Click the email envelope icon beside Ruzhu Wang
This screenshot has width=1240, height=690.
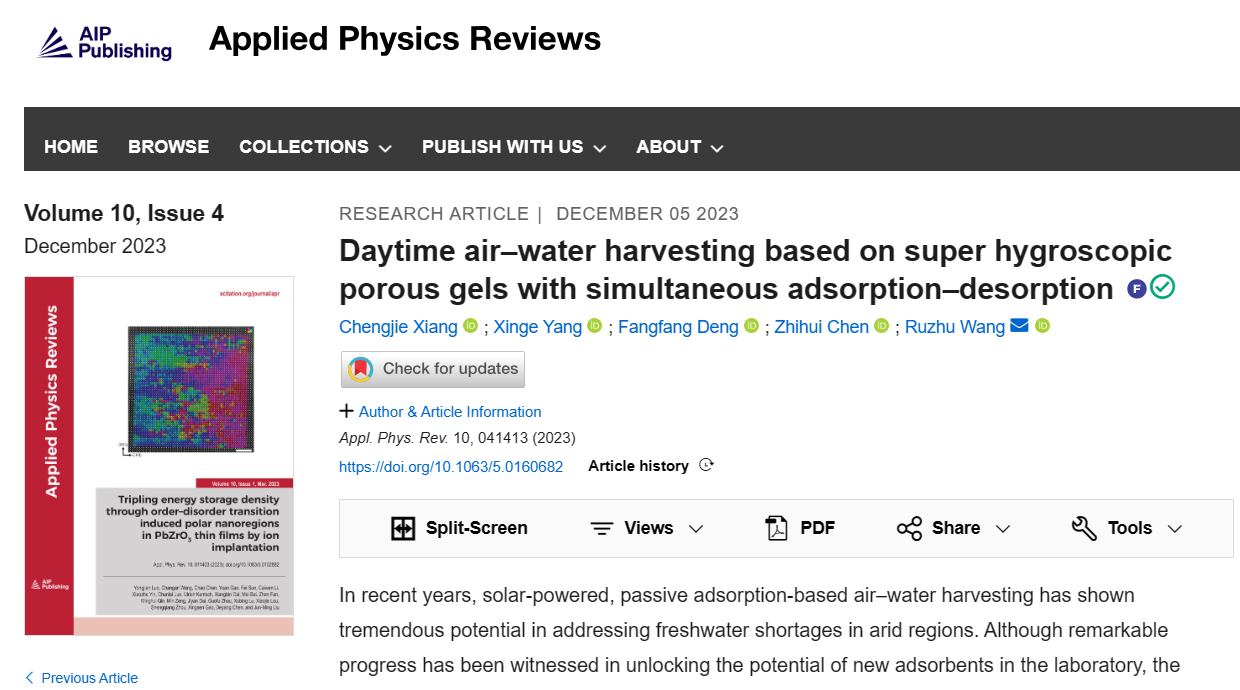[x=1019, y=326]
